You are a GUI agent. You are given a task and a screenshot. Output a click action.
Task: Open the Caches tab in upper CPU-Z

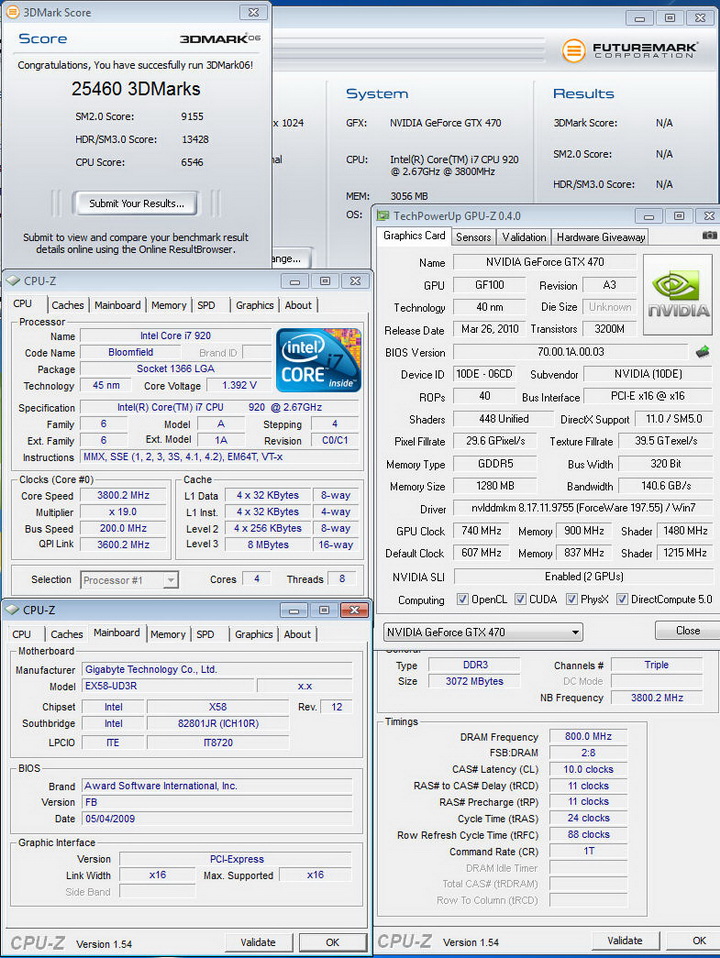[x=67, y=305]
